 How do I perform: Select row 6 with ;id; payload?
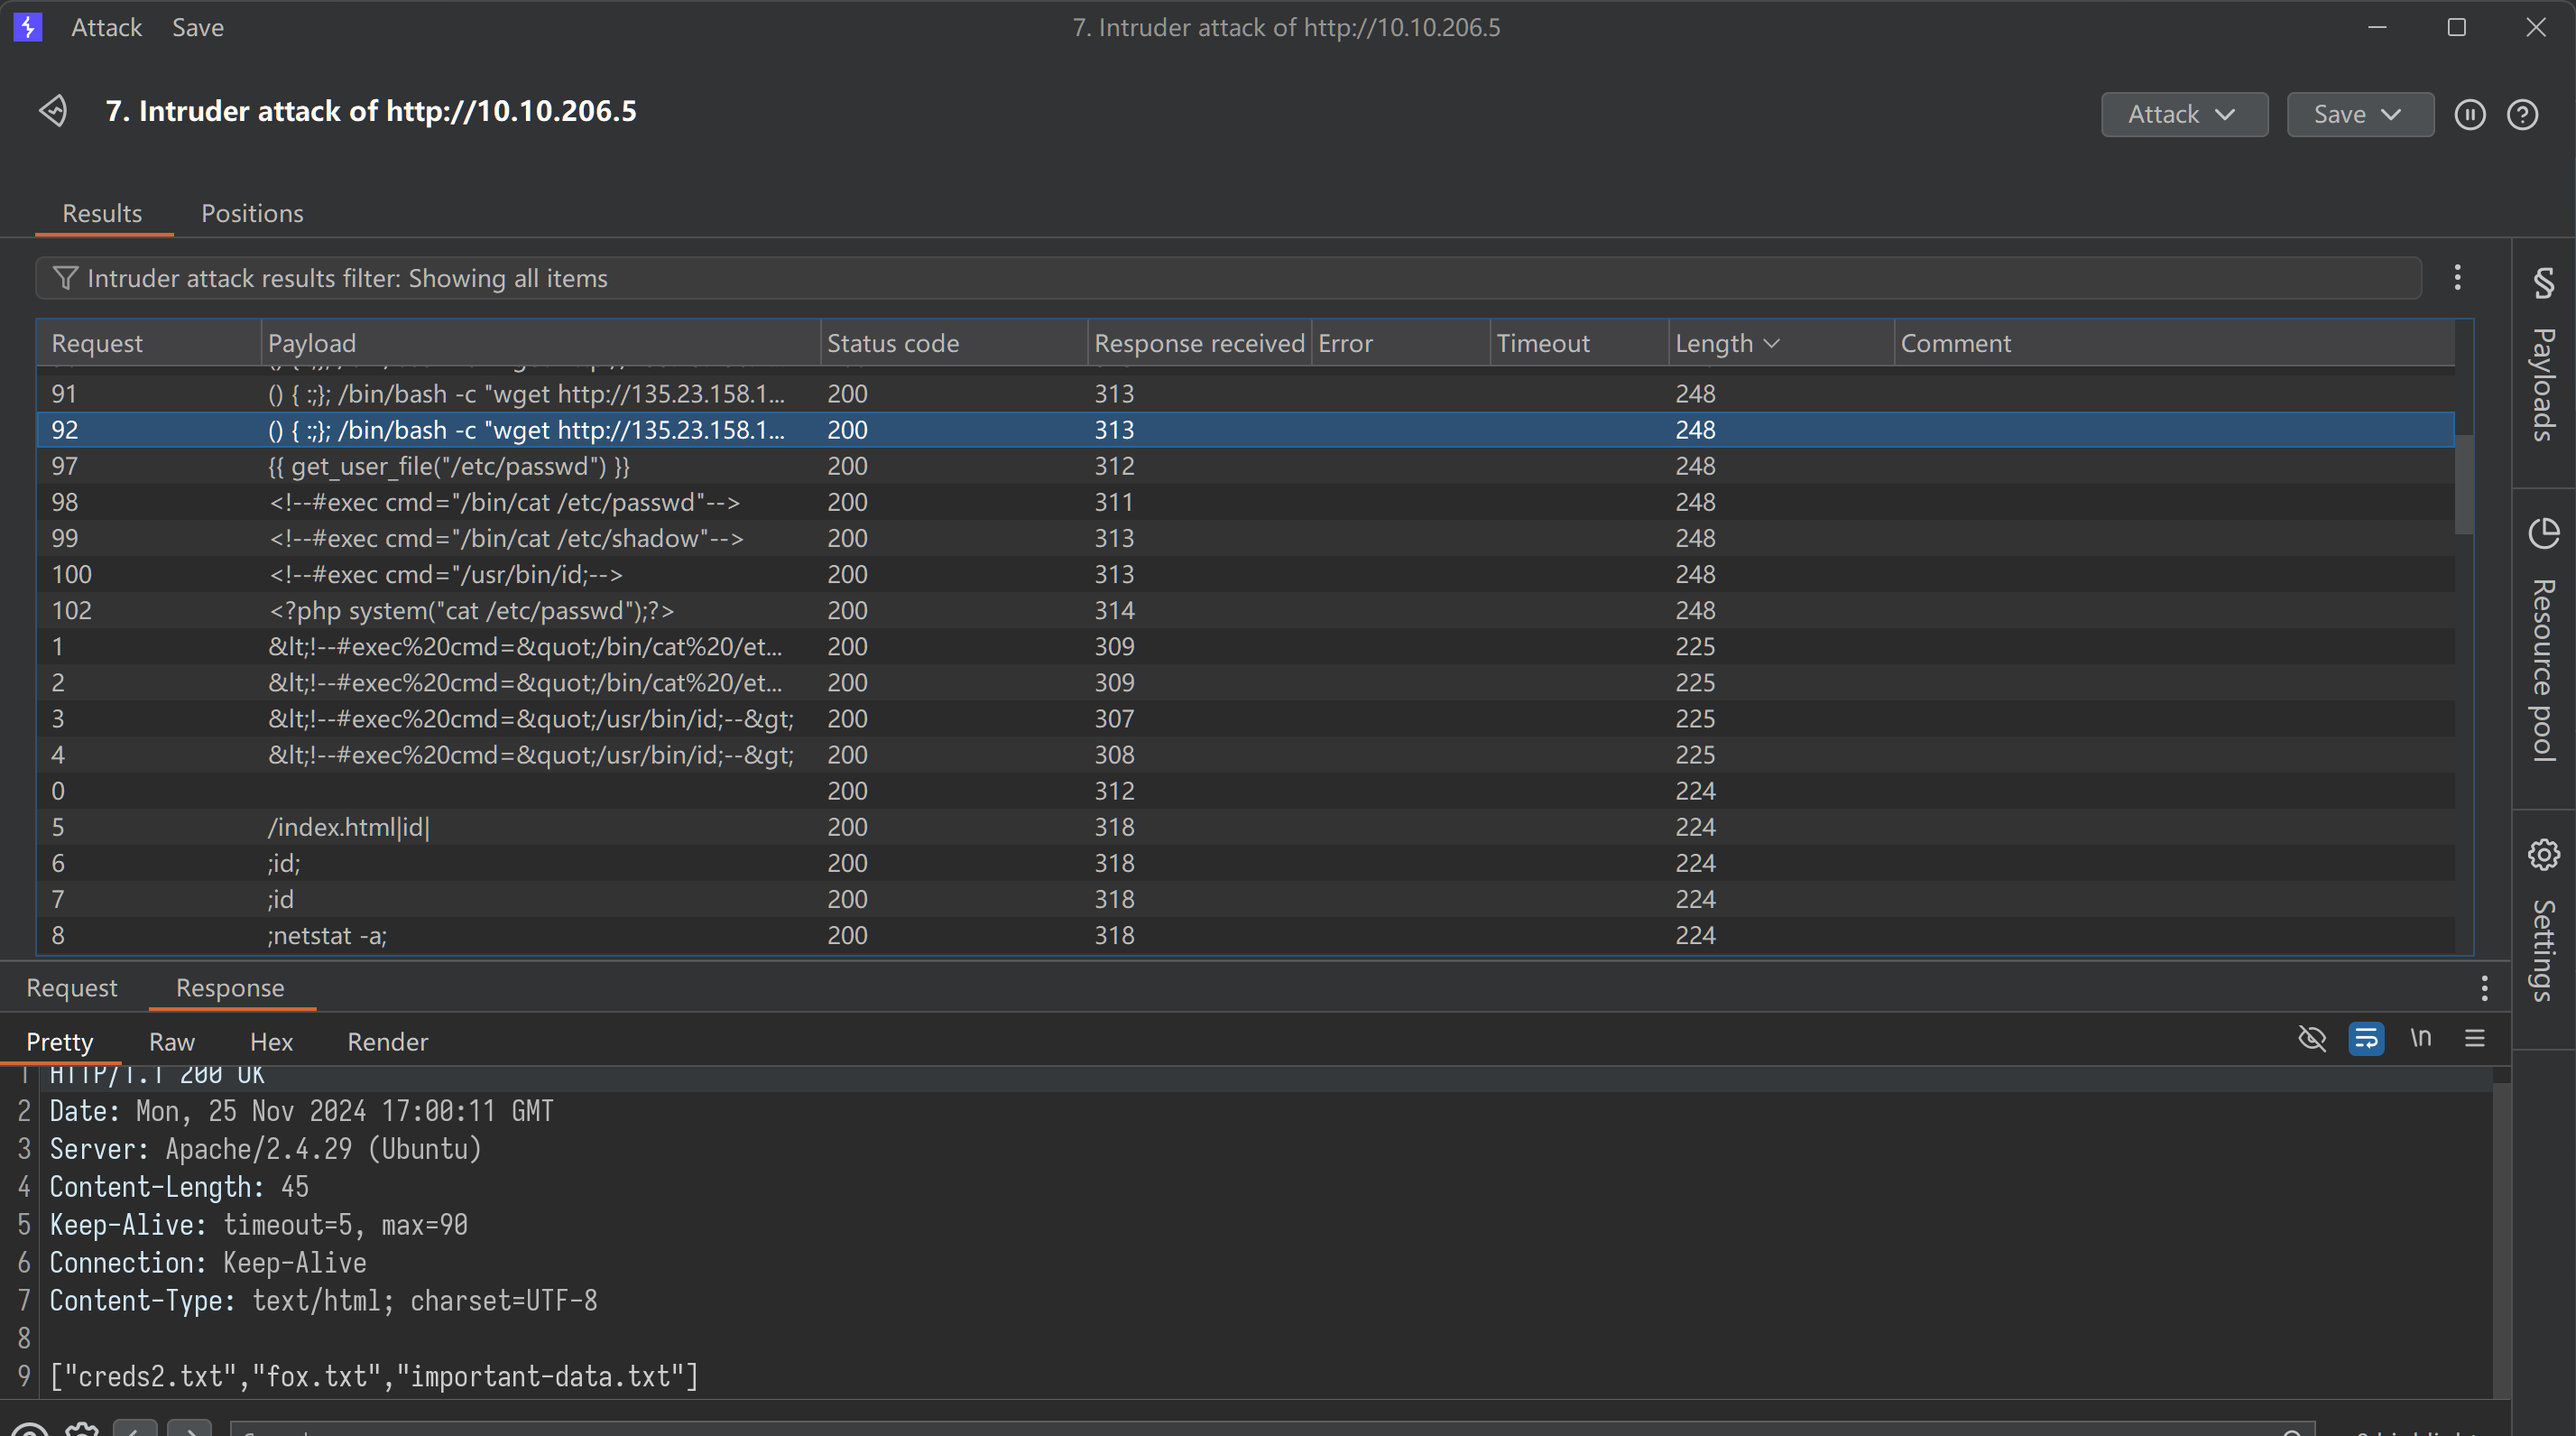coord(1245,862)
